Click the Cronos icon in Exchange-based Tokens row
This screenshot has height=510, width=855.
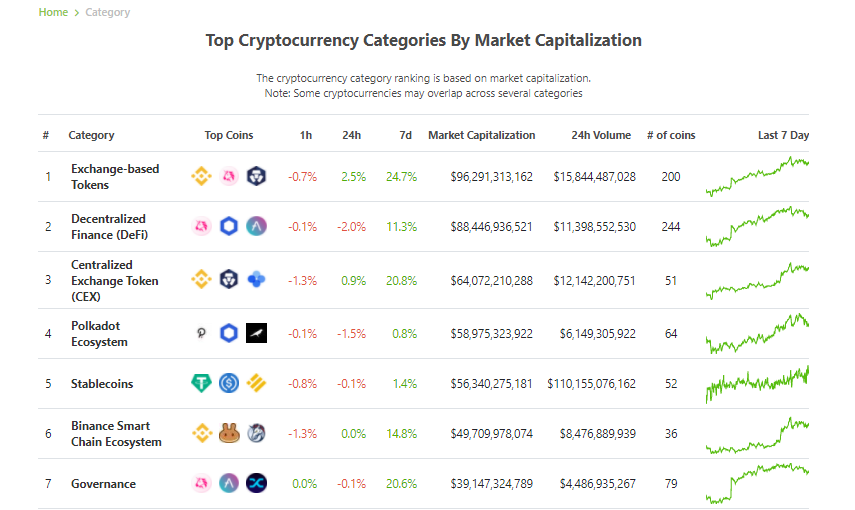(256, 176)
